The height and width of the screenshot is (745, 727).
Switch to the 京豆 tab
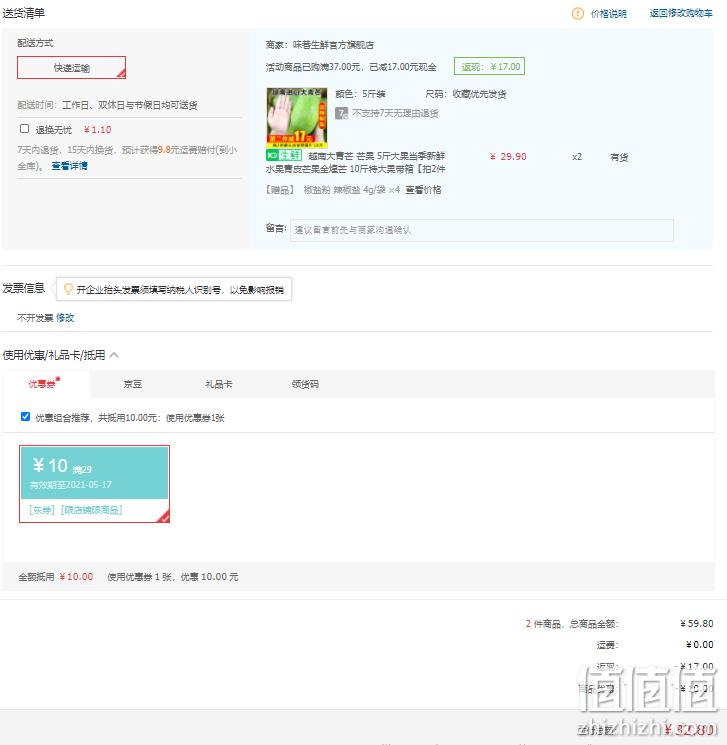point(133,384)
